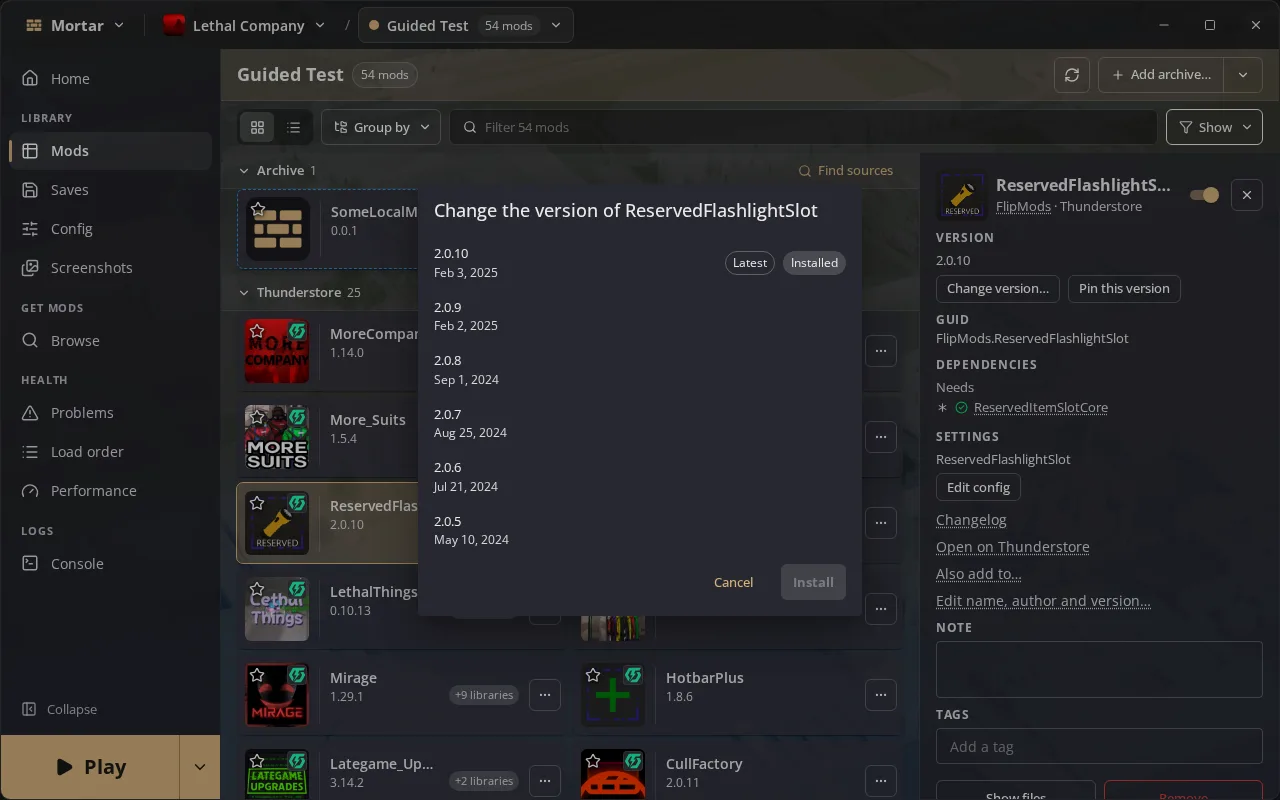Open Home from the sidebar

click(x=110, y=78)
